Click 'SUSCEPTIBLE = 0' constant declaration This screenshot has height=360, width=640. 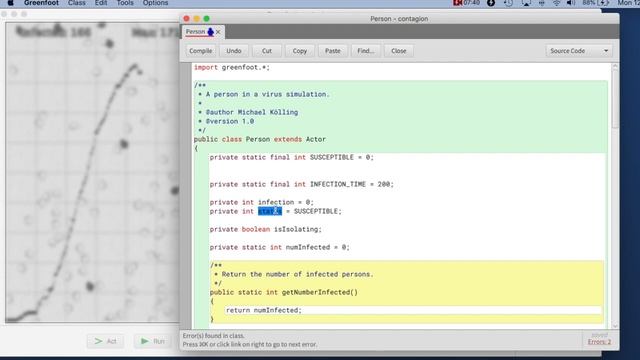coord(291,157)
